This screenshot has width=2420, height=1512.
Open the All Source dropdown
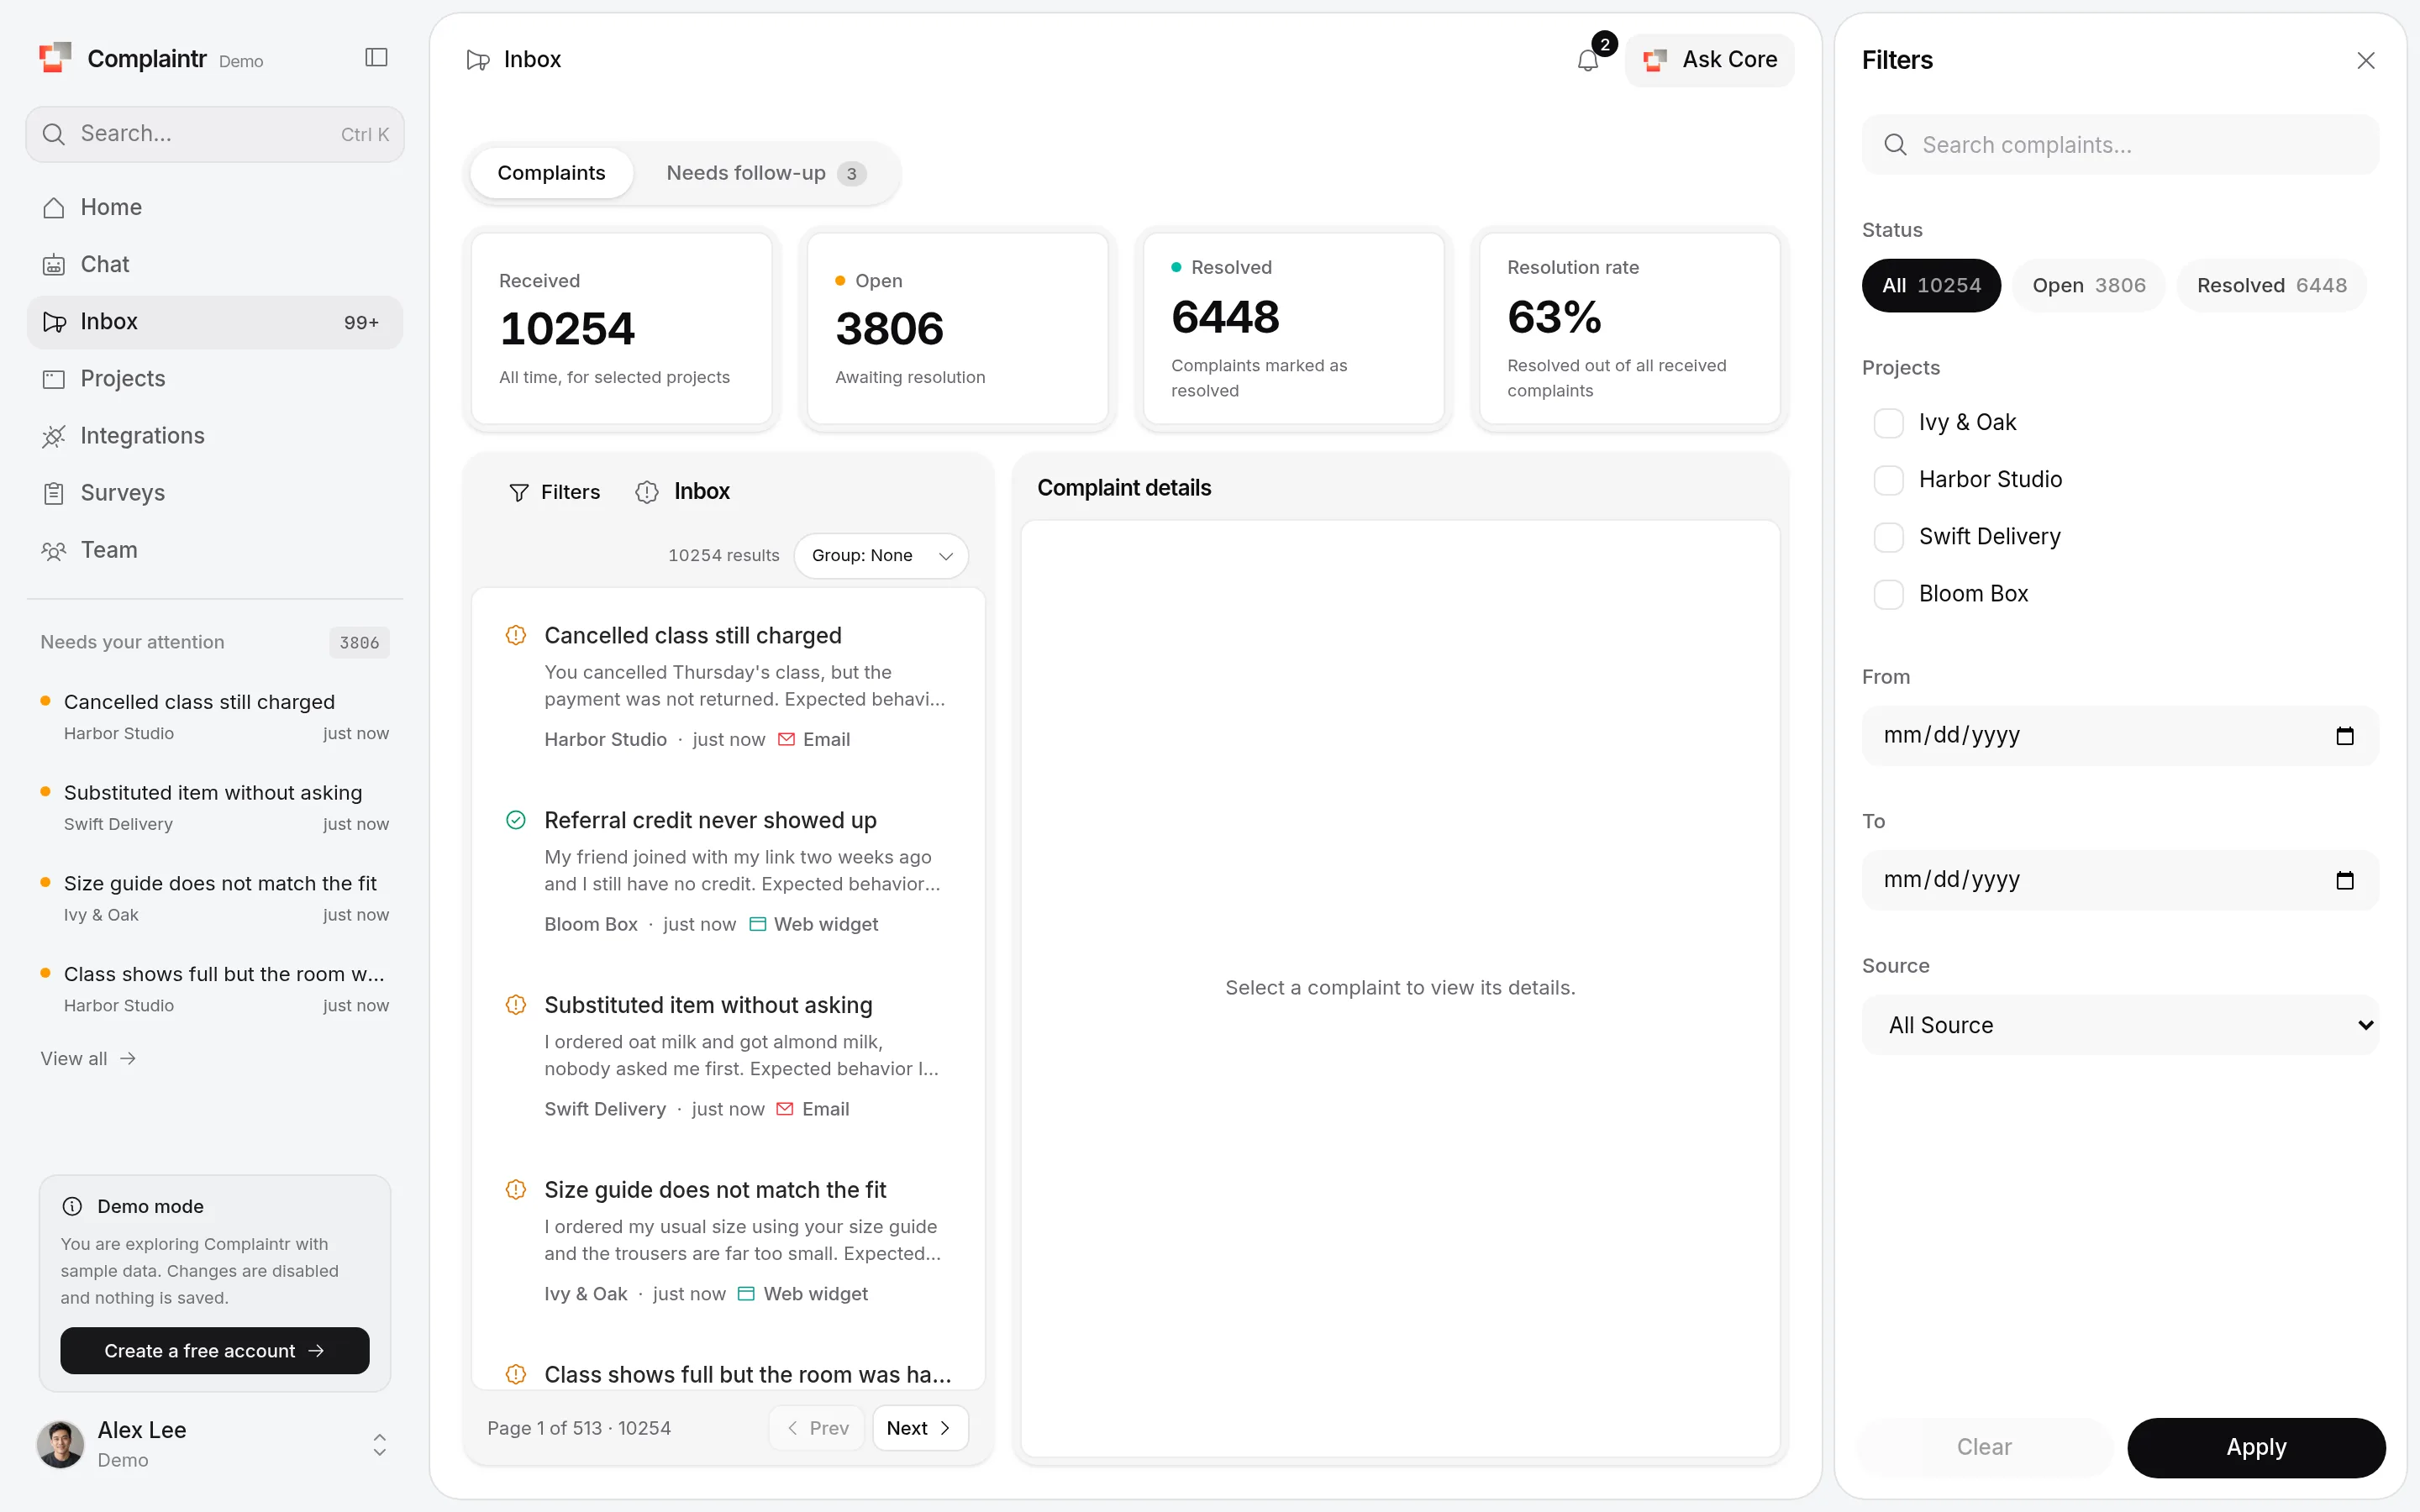coord(2120,1025)
